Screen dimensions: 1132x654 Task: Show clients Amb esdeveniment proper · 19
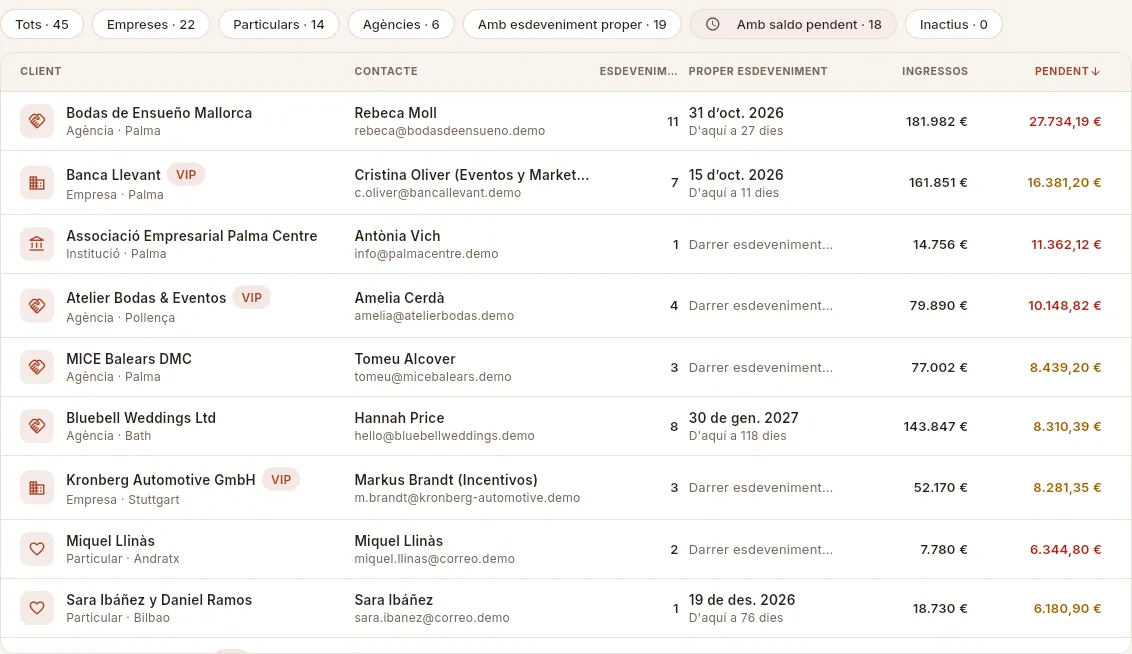(x=572, y=25)
